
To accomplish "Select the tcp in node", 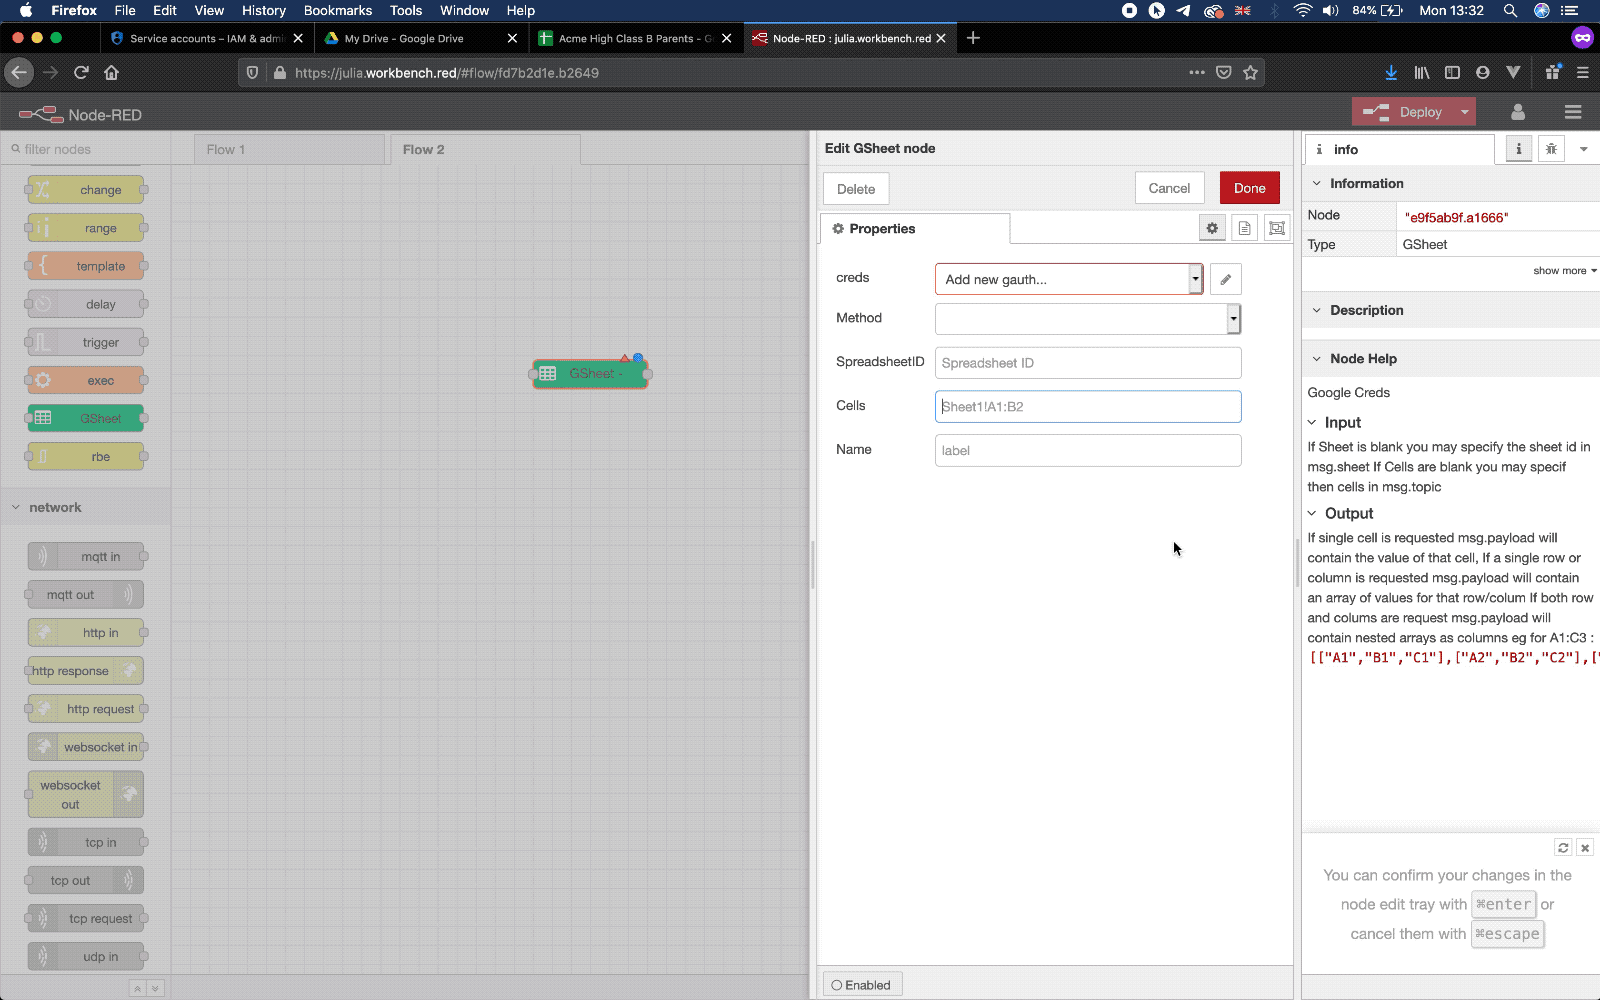I will pos(86,842).
